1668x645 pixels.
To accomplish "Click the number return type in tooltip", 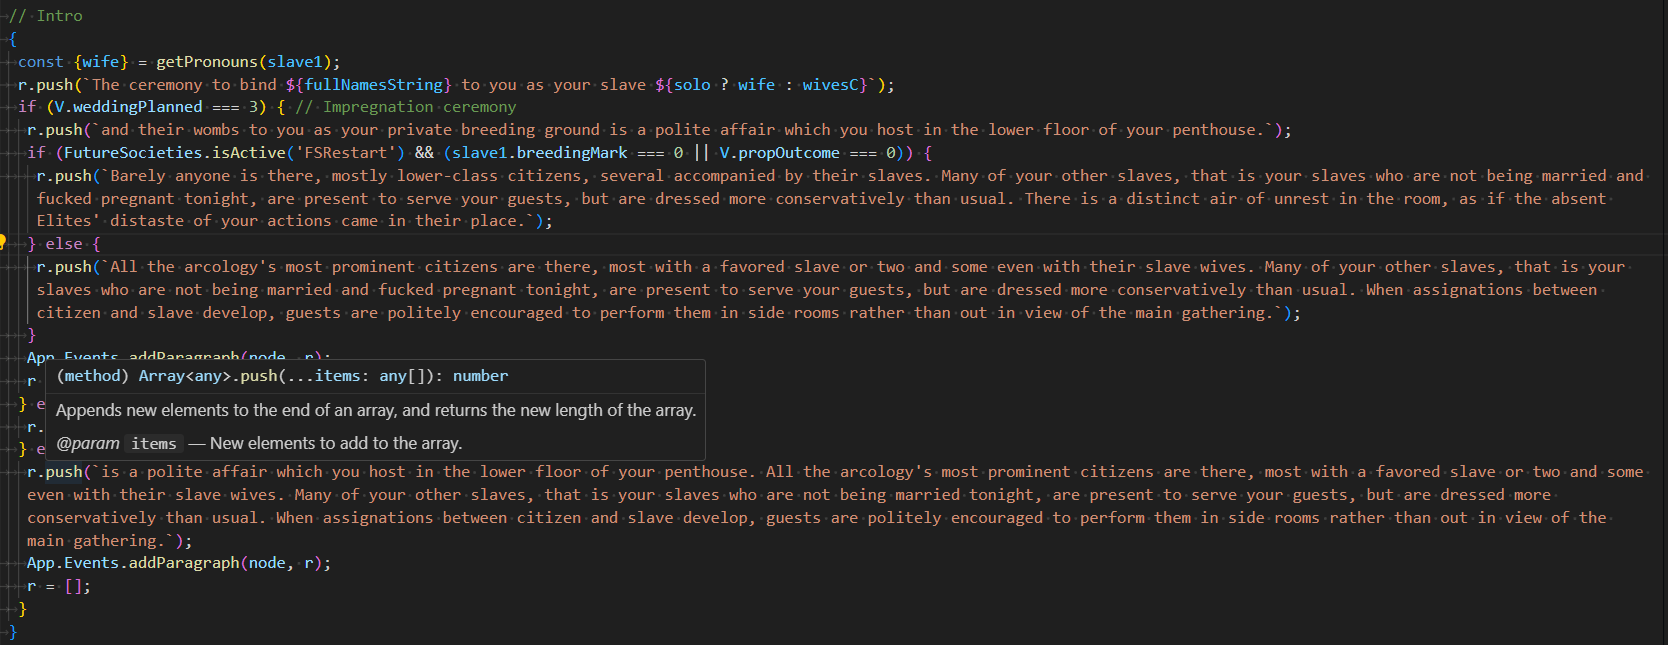I will click(480, 376).
